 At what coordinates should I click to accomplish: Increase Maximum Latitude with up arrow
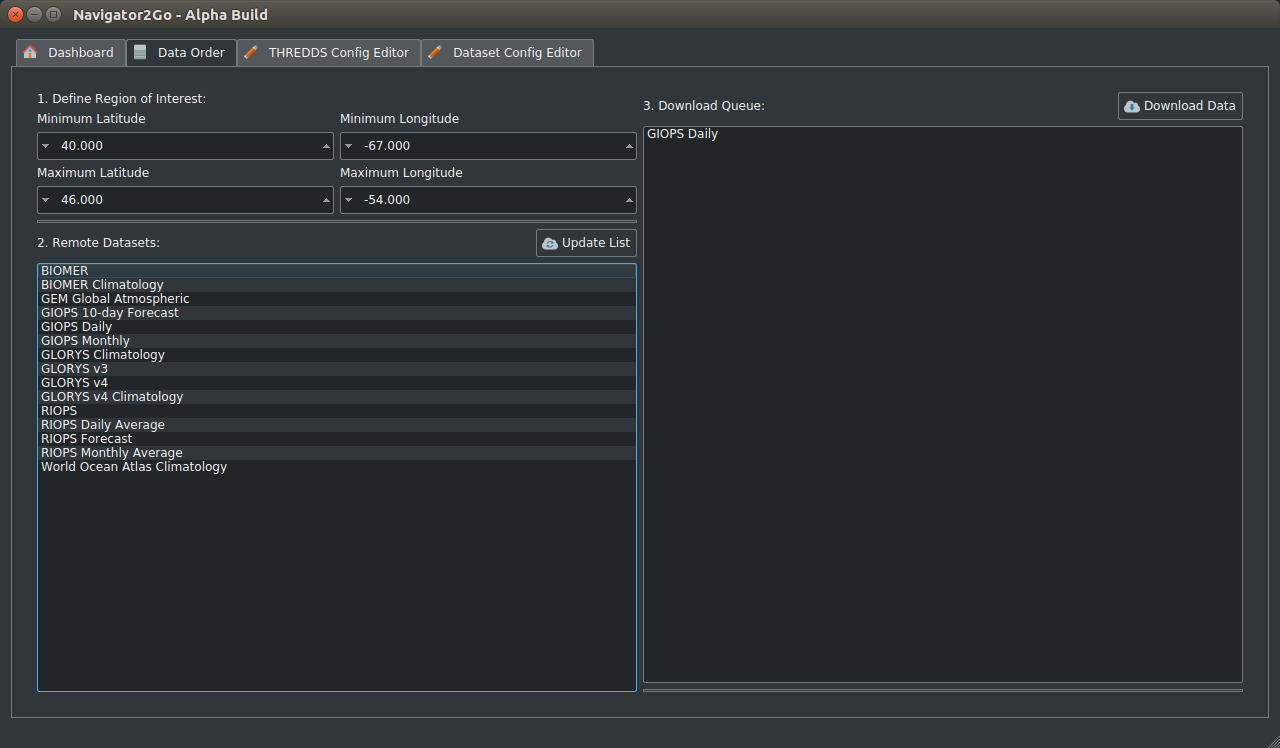click(326, 200)
